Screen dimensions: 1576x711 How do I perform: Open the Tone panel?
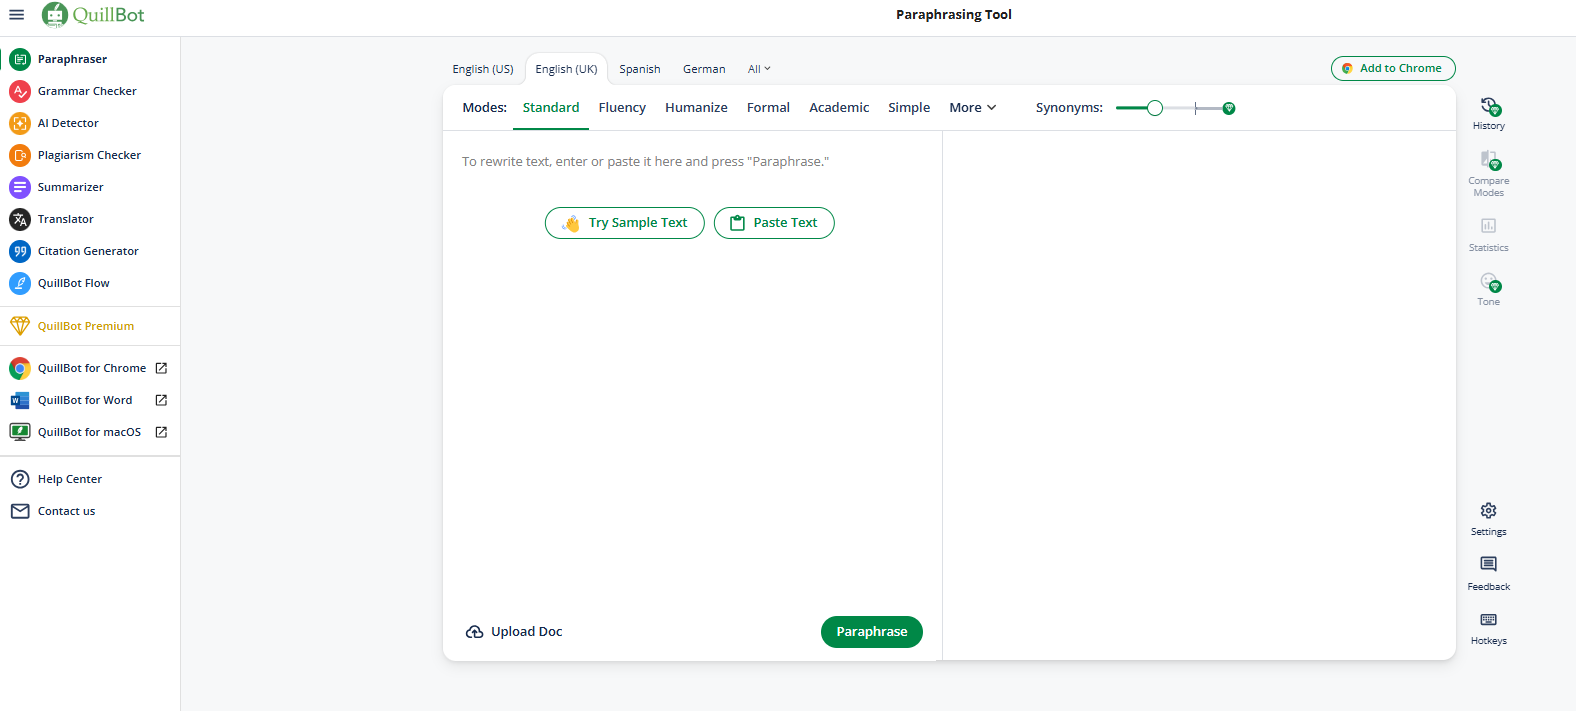pyautogui.click(x=1488, y=289)
